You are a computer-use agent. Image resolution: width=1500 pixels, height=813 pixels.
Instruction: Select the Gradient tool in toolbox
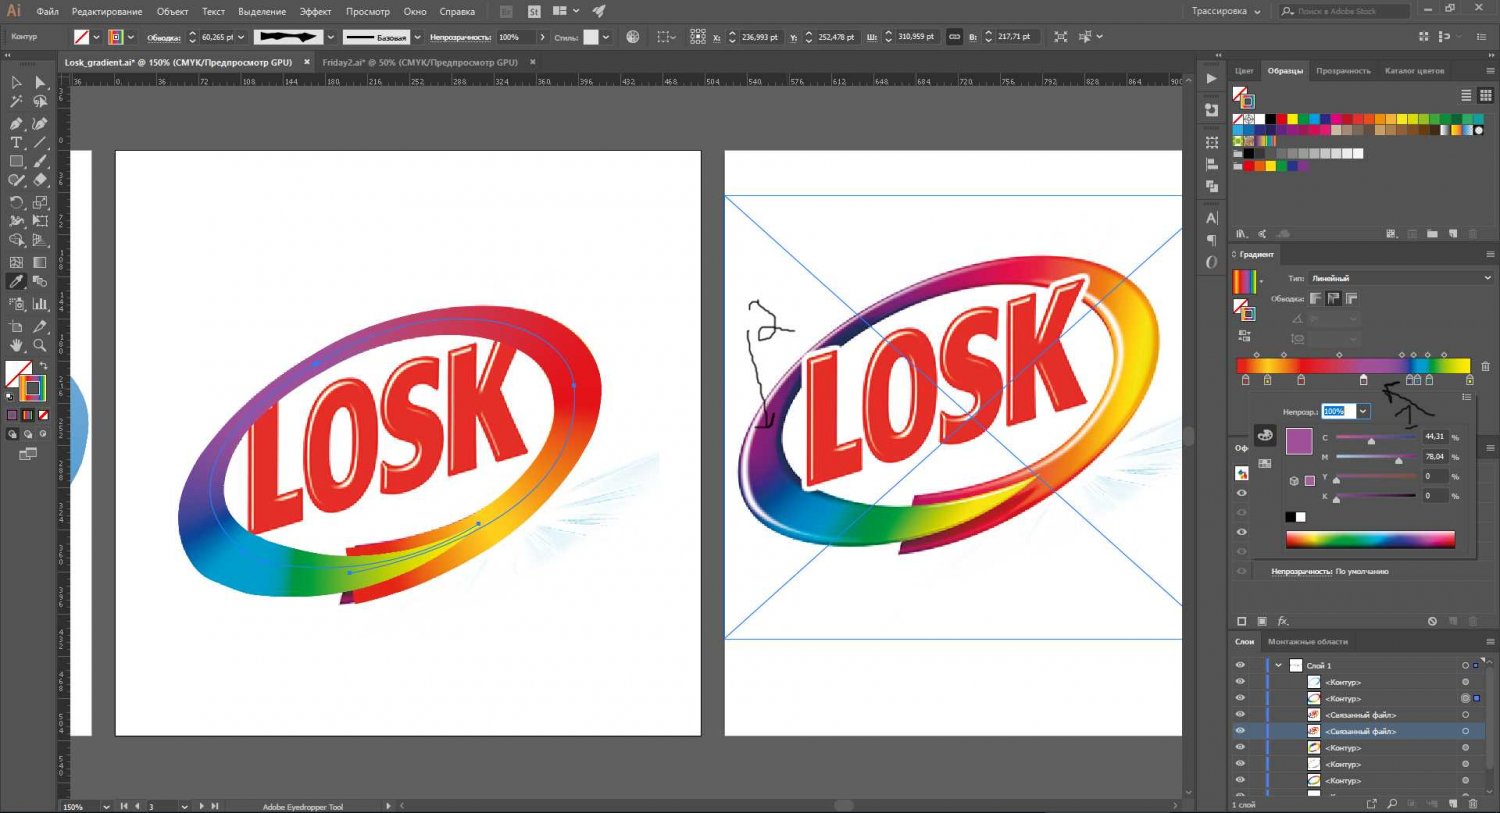(x=40, y=262)
